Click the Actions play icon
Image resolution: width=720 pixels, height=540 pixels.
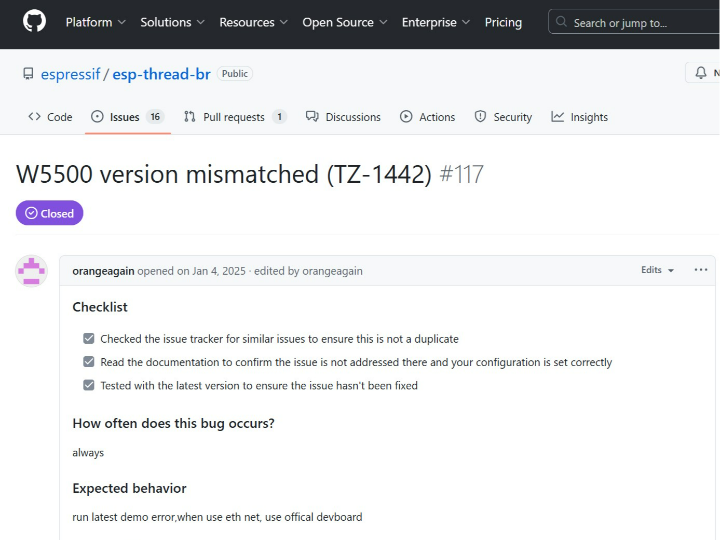406,117
